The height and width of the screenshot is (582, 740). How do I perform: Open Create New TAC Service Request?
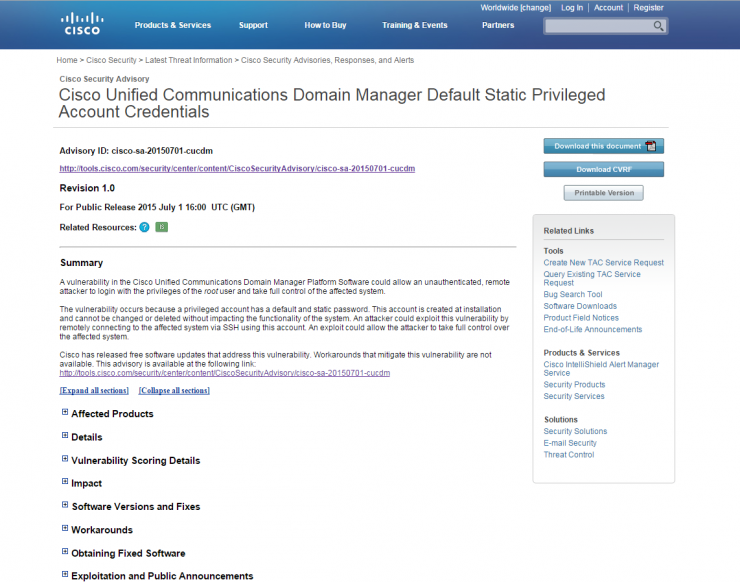[603, 262]
